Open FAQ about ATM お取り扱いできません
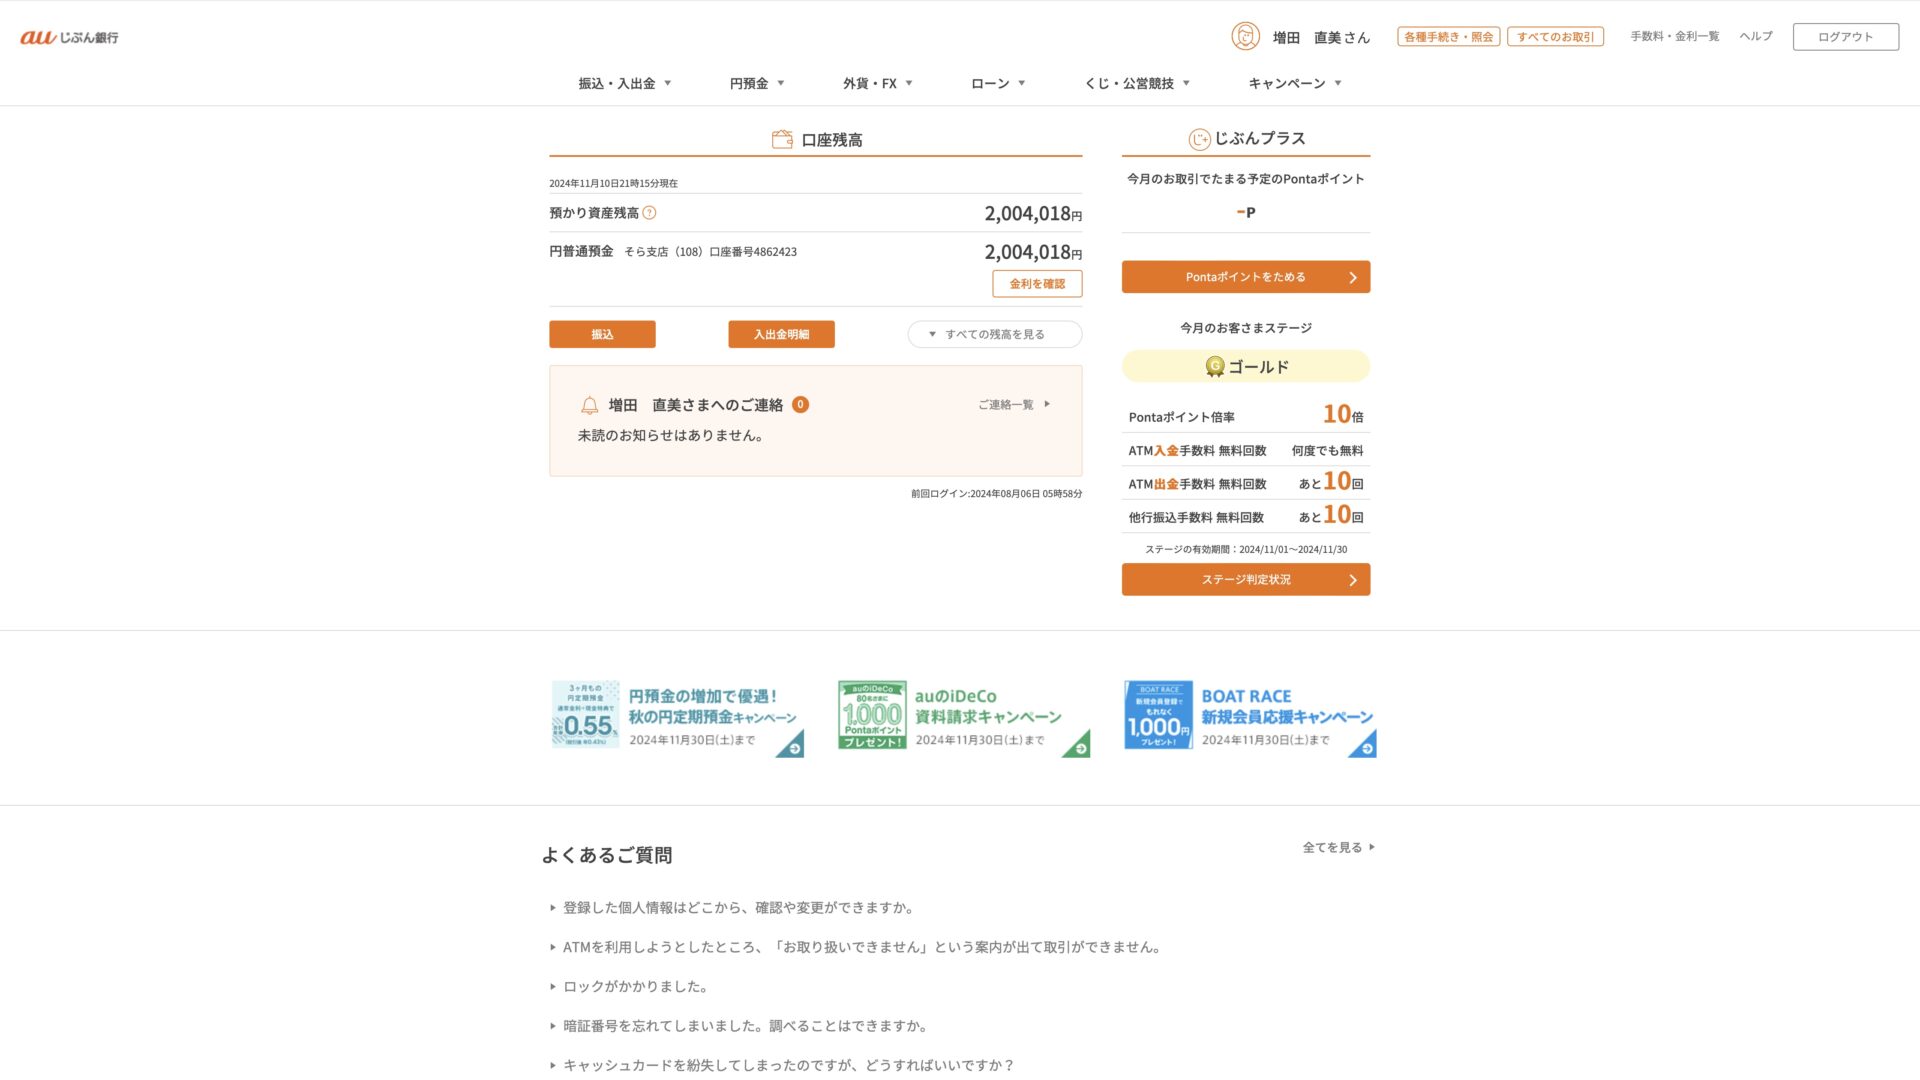Image resolution: width=1920 pixels, height=1080 pixels. point(856,947)
